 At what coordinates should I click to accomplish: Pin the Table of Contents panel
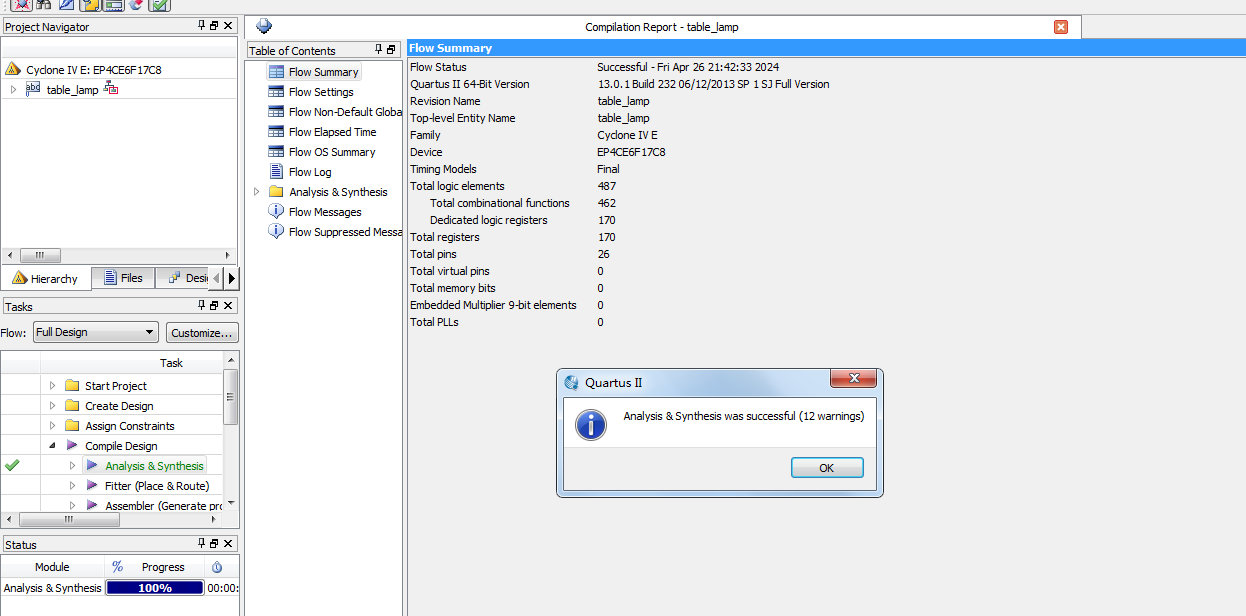pyautogui.click(x=378, y=49)
